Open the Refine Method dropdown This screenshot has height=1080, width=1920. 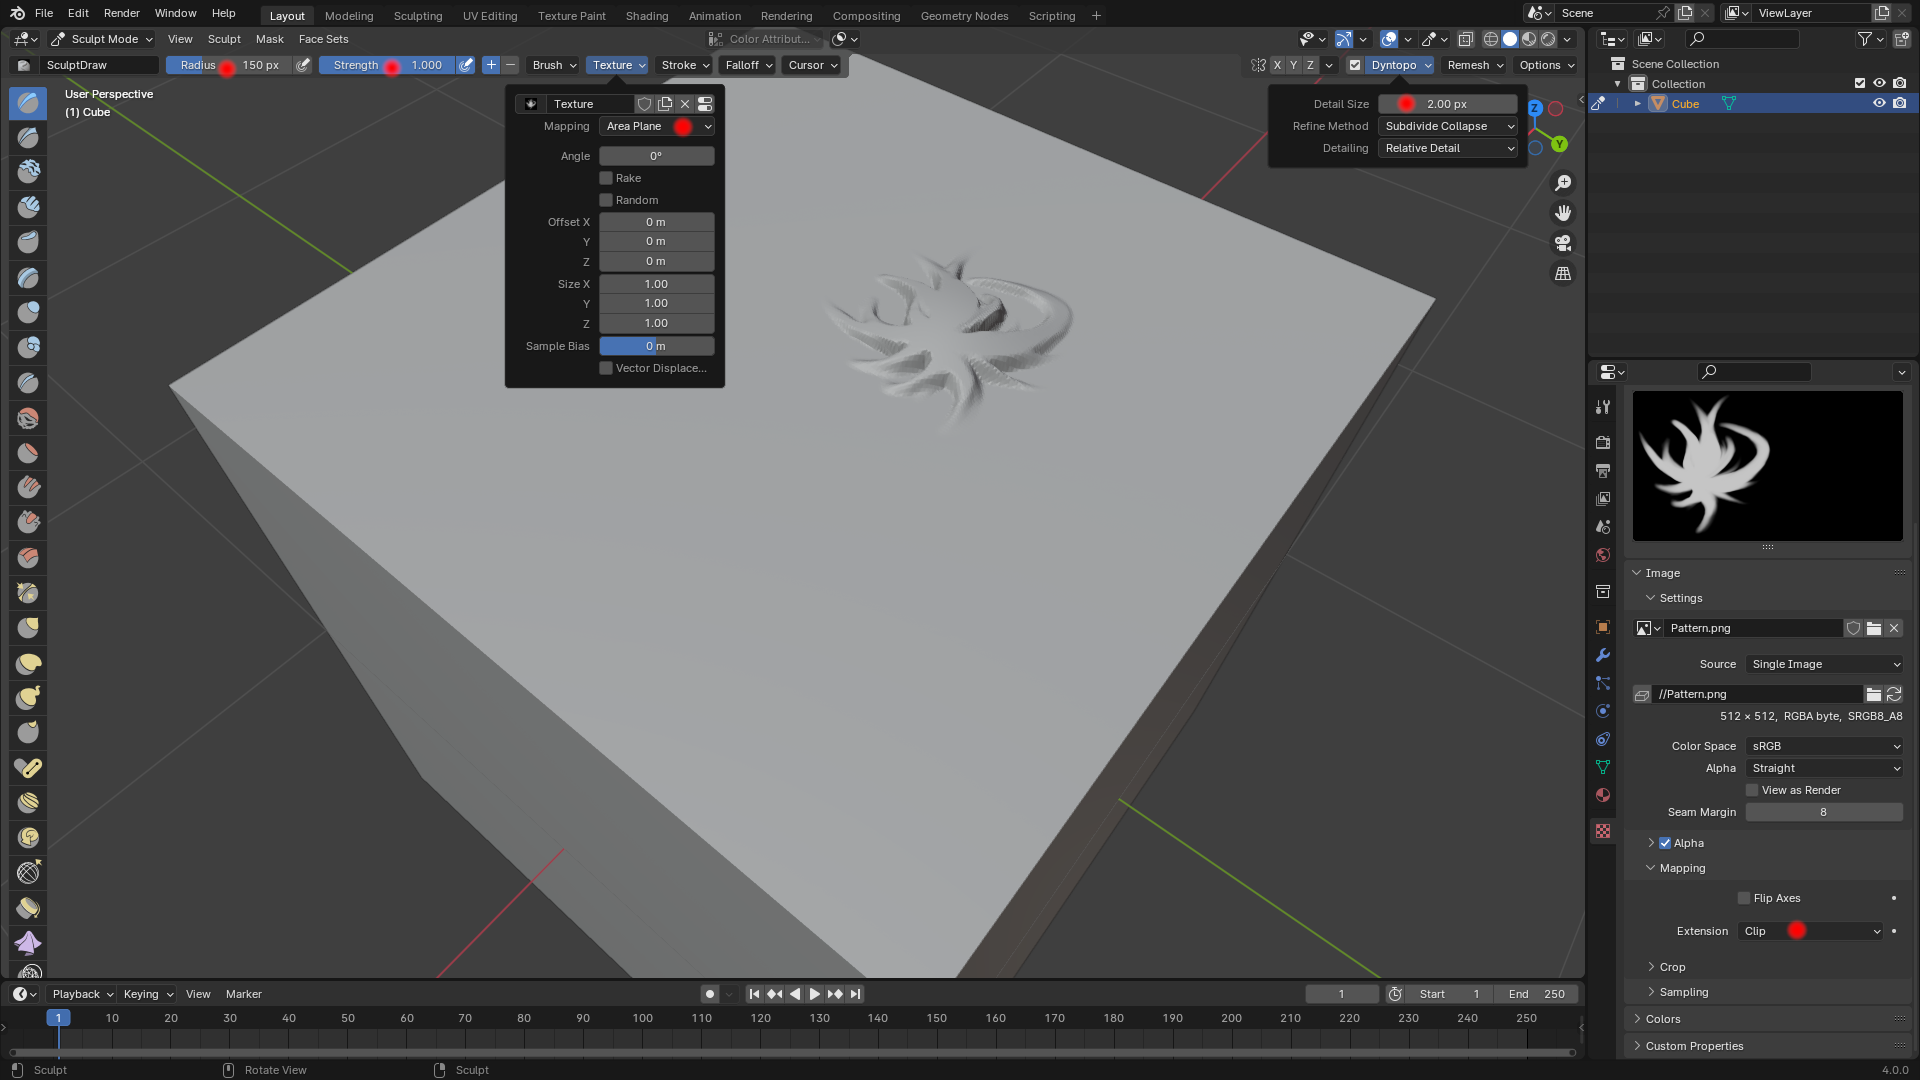[x=1448, y=126]
